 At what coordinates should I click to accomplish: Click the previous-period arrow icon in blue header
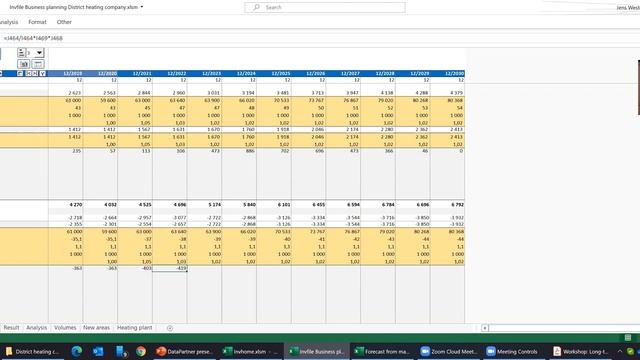pos(29,73)
